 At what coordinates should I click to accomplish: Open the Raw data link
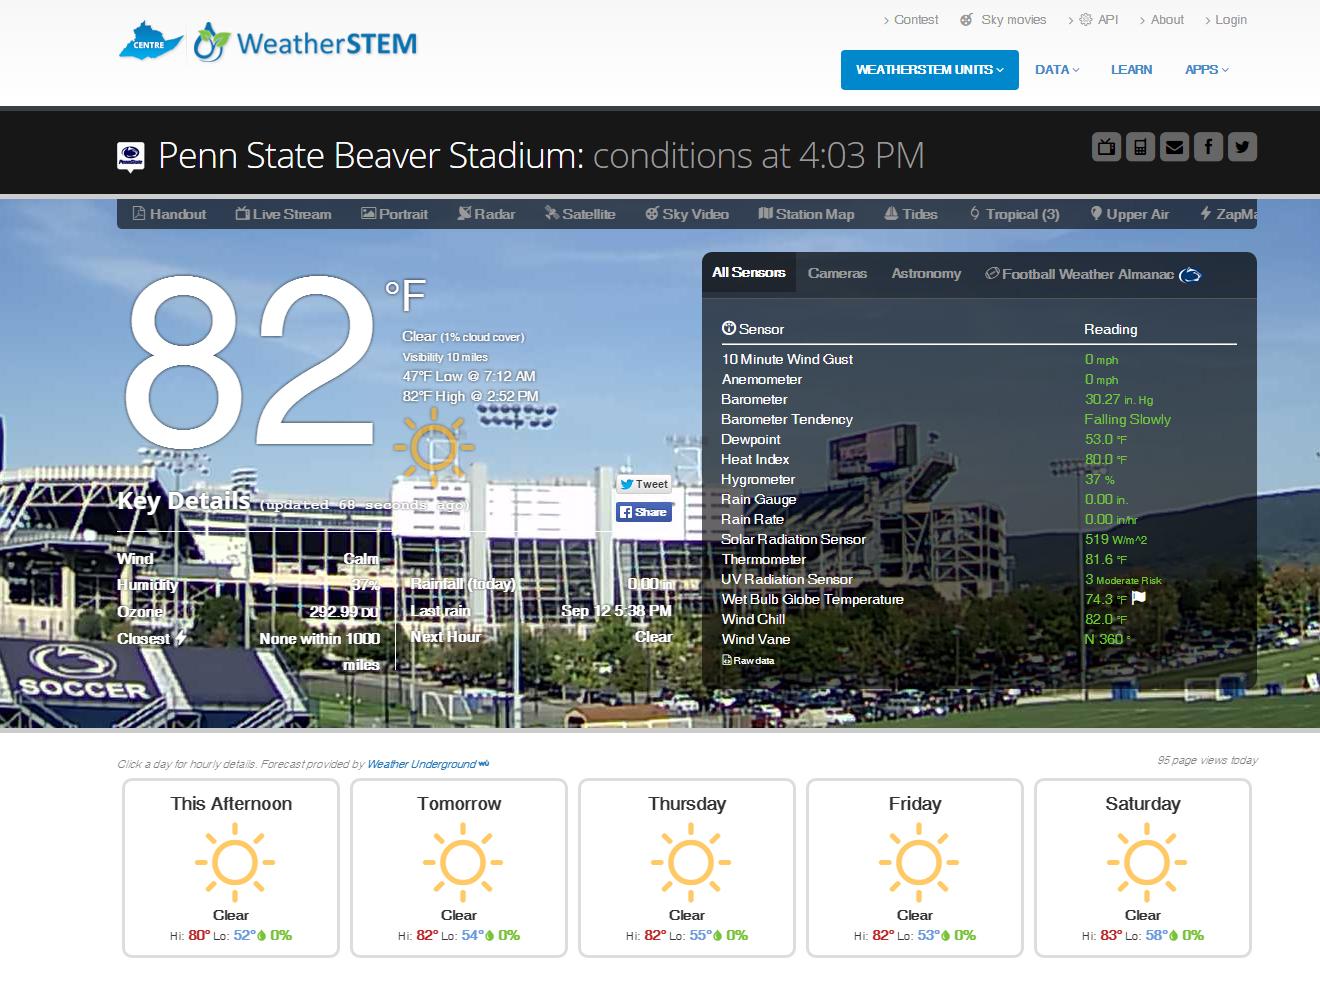point(748,661)
